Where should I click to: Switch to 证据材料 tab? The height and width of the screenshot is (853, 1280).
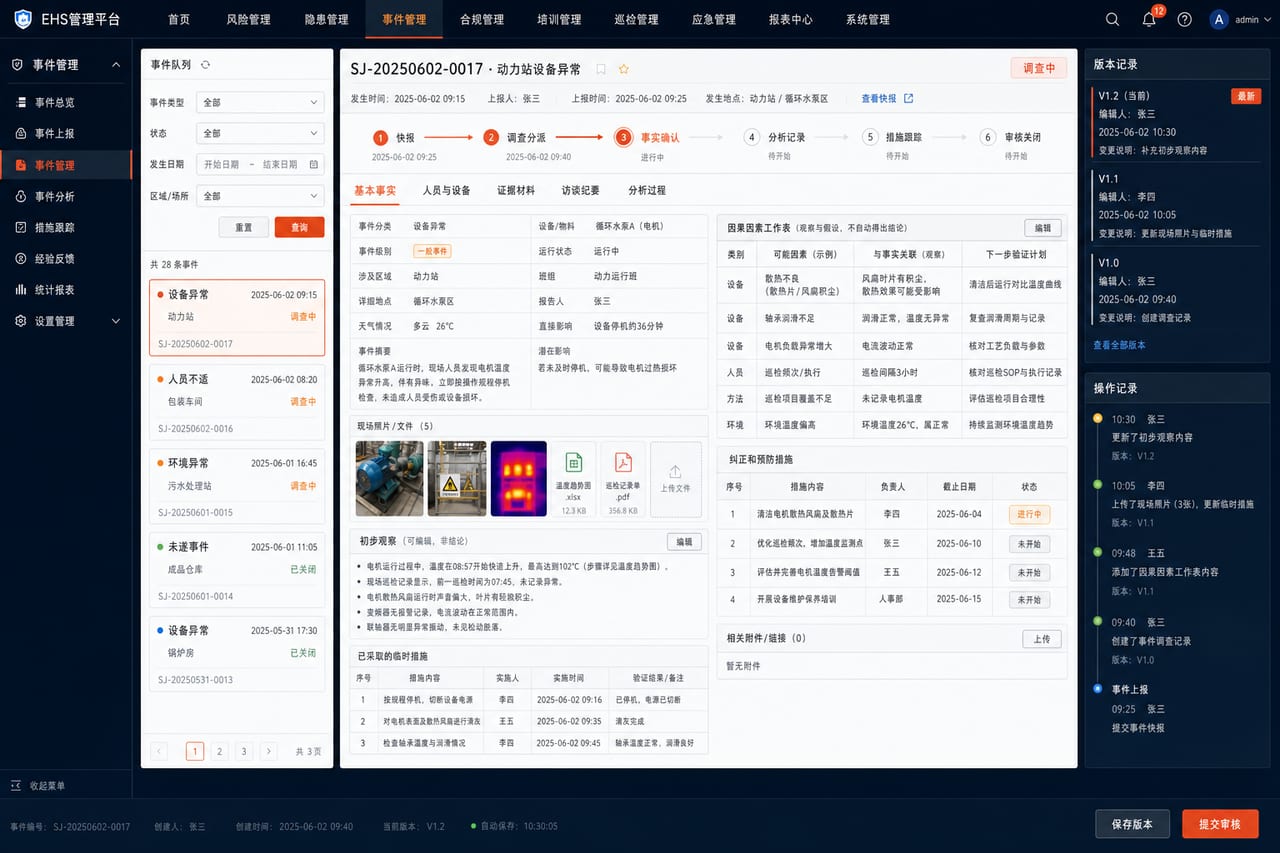coord(516,190)
